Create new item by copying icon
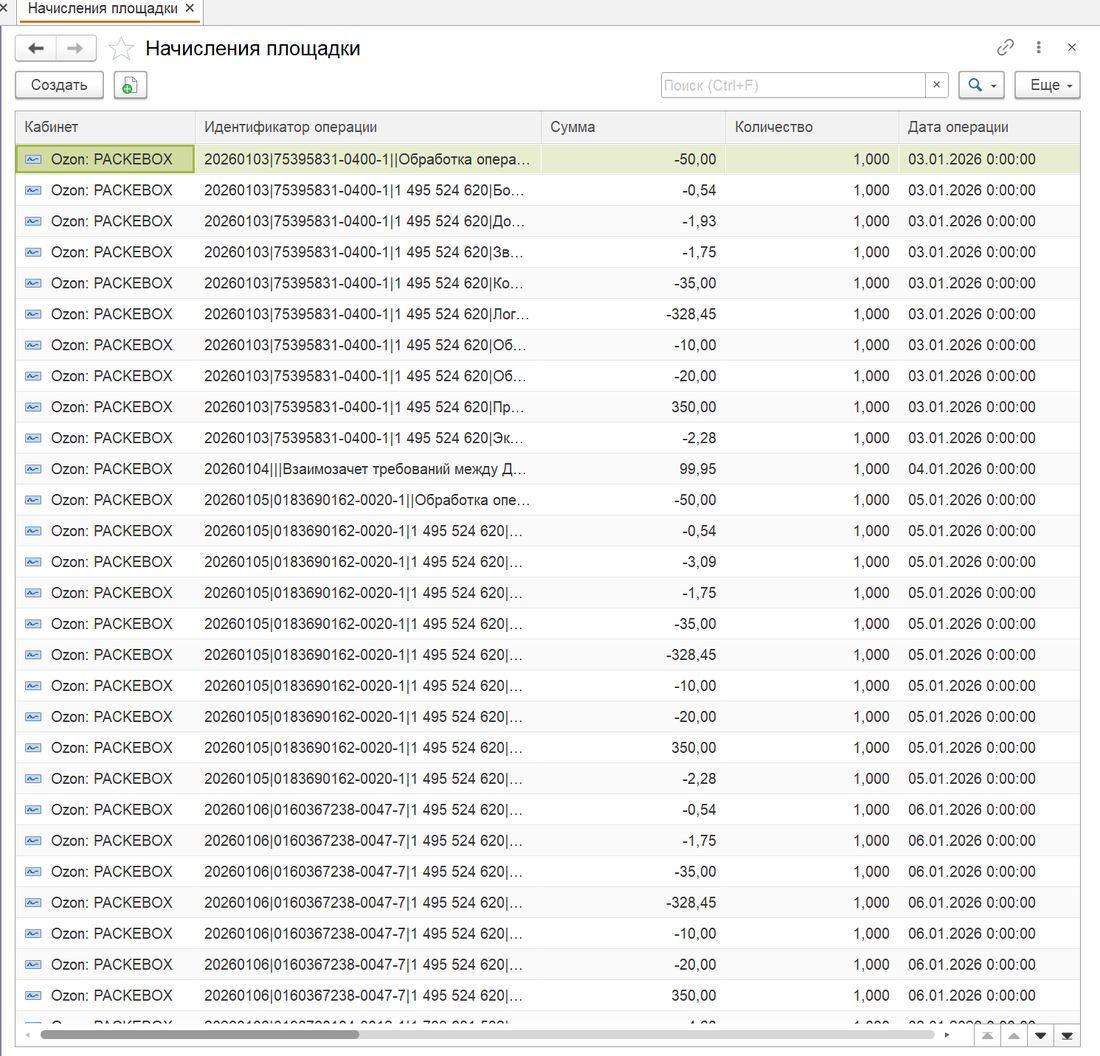This screenshot has height=1056, width=1100. [130, 86]
